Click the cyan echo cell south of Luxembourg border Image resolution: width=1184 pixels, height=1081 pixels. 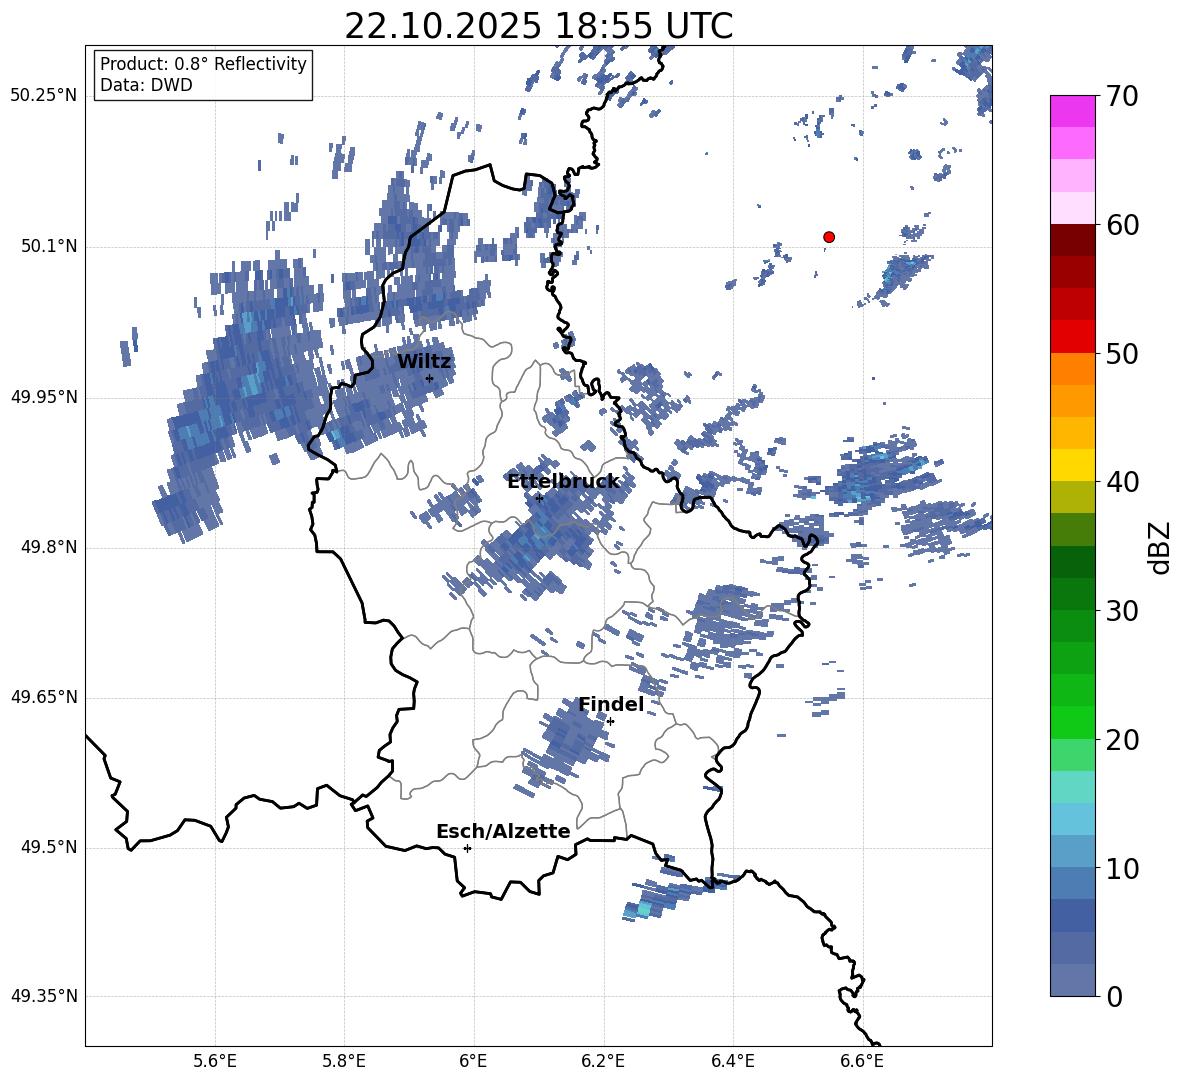point(643,908)
